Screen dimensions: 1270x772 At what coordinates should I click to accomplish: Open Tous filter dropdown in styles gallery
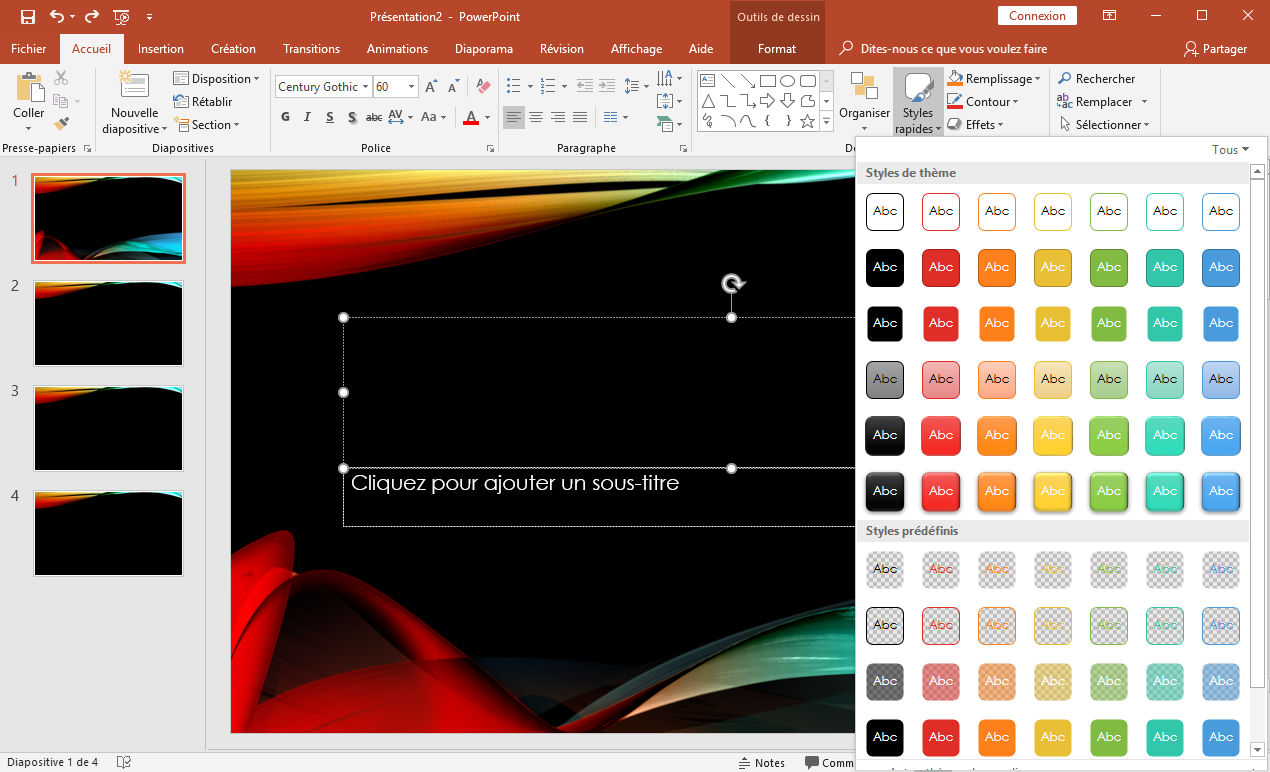click(1230, 150)
